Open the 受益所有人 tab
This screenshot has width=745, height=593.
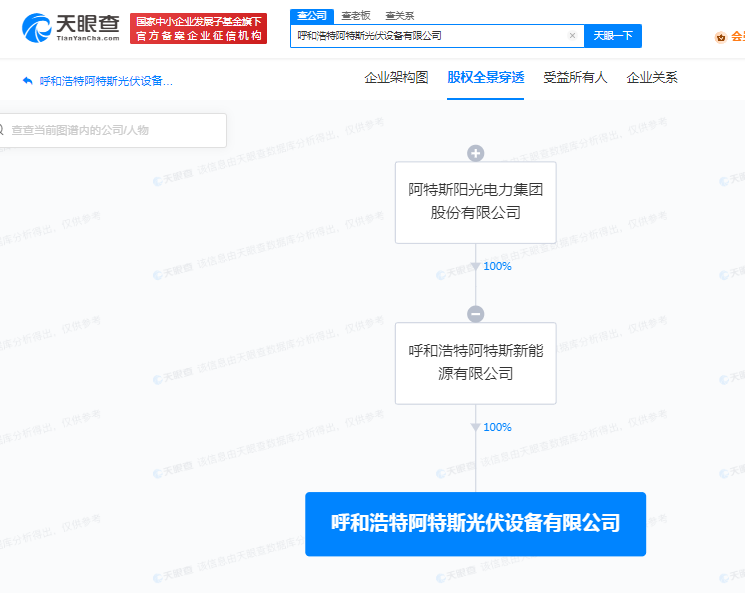(x=575, y=77)
